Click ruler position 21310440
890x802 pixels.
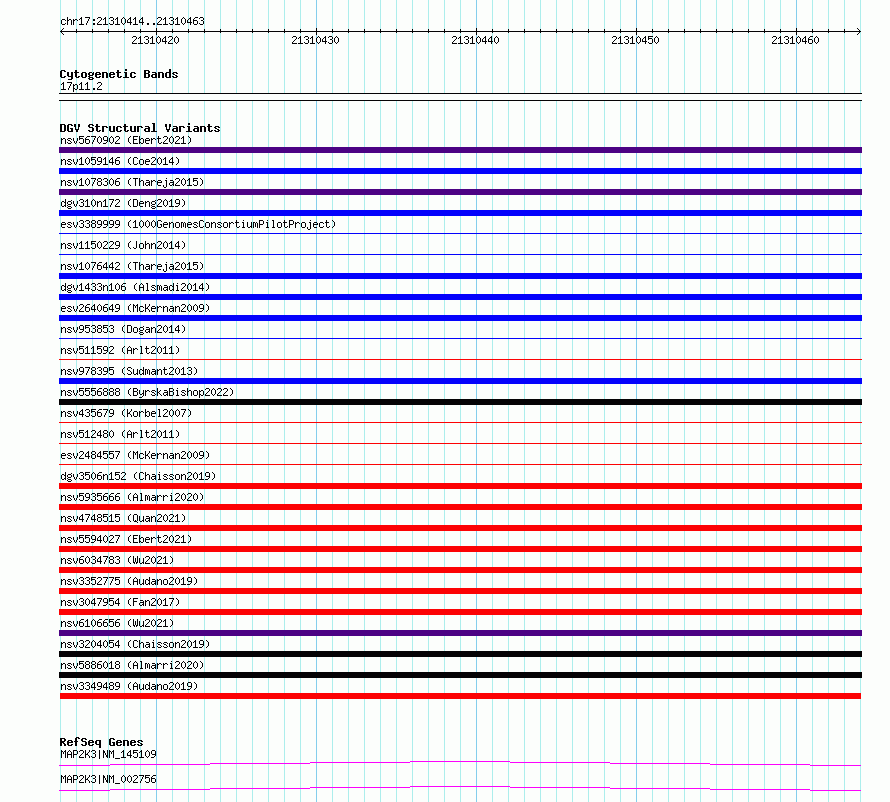click(x=475, y=40)
